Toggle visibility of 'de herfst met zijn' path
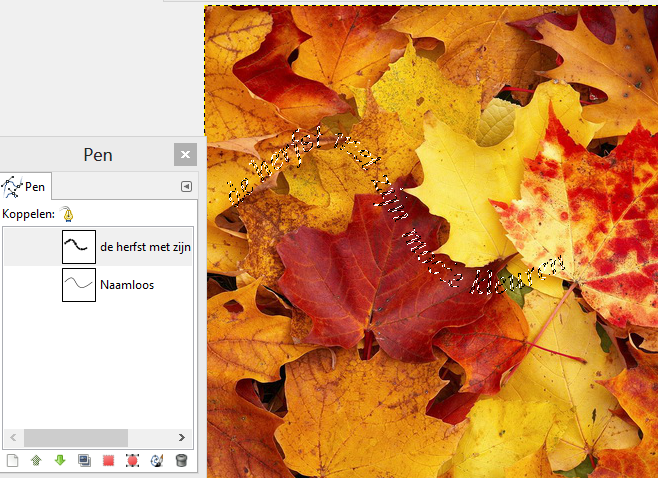The image size is (658, 478). point(17,246)
